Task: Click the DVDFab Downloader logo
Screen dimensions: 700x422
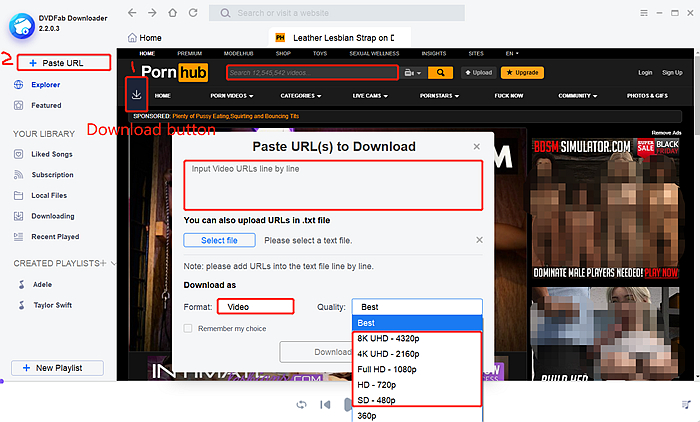Action: 21,25
